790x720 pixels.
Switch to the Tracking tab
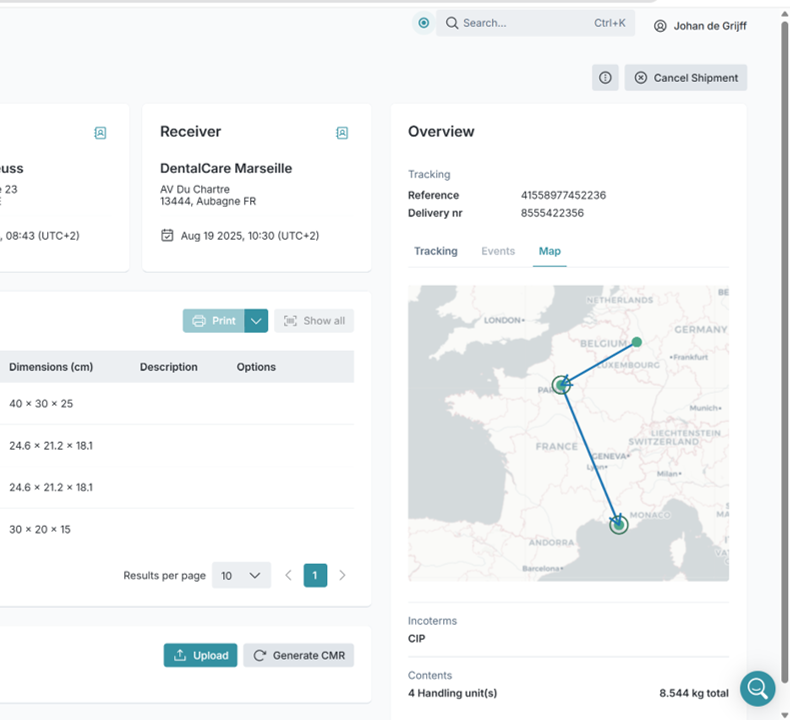pos(436,251)
